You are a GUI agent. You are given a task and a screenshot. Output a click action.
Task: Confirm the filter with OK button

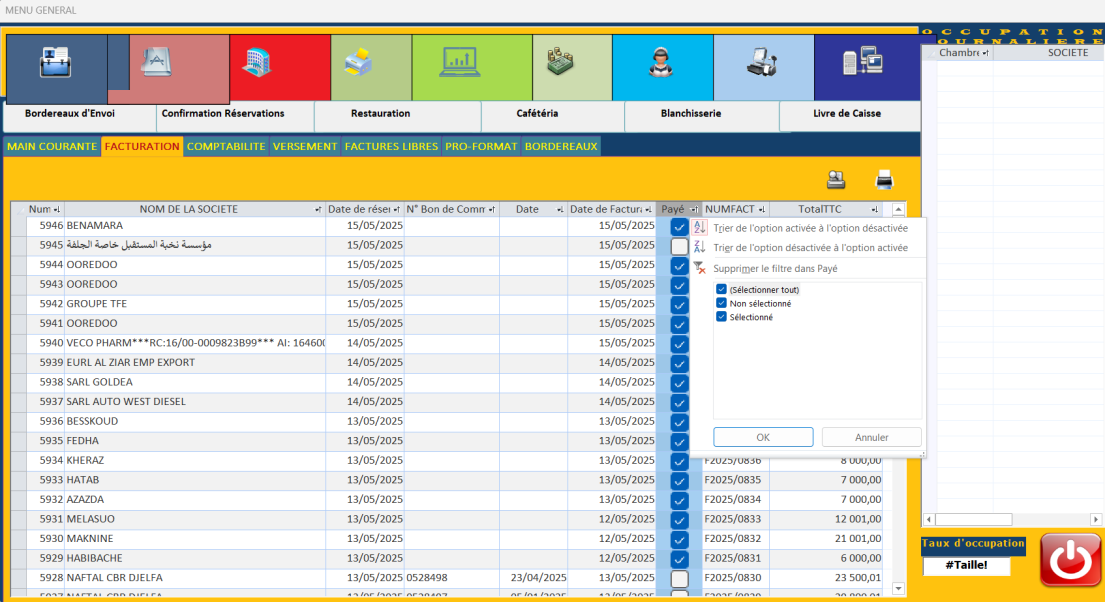coord(763,437)
